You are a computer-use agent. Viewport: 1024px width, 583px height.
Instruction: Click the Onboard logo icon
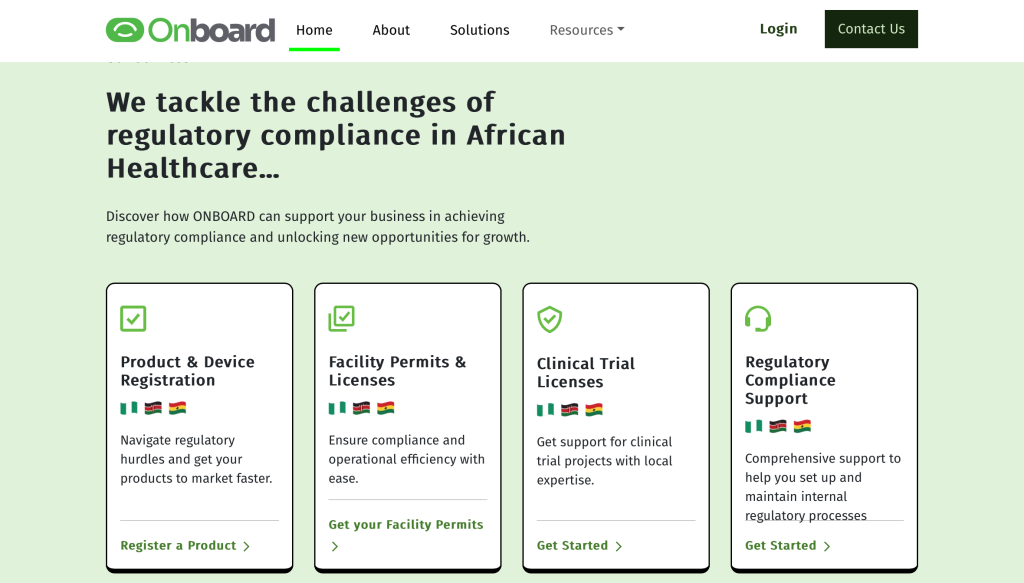(125, 30)
